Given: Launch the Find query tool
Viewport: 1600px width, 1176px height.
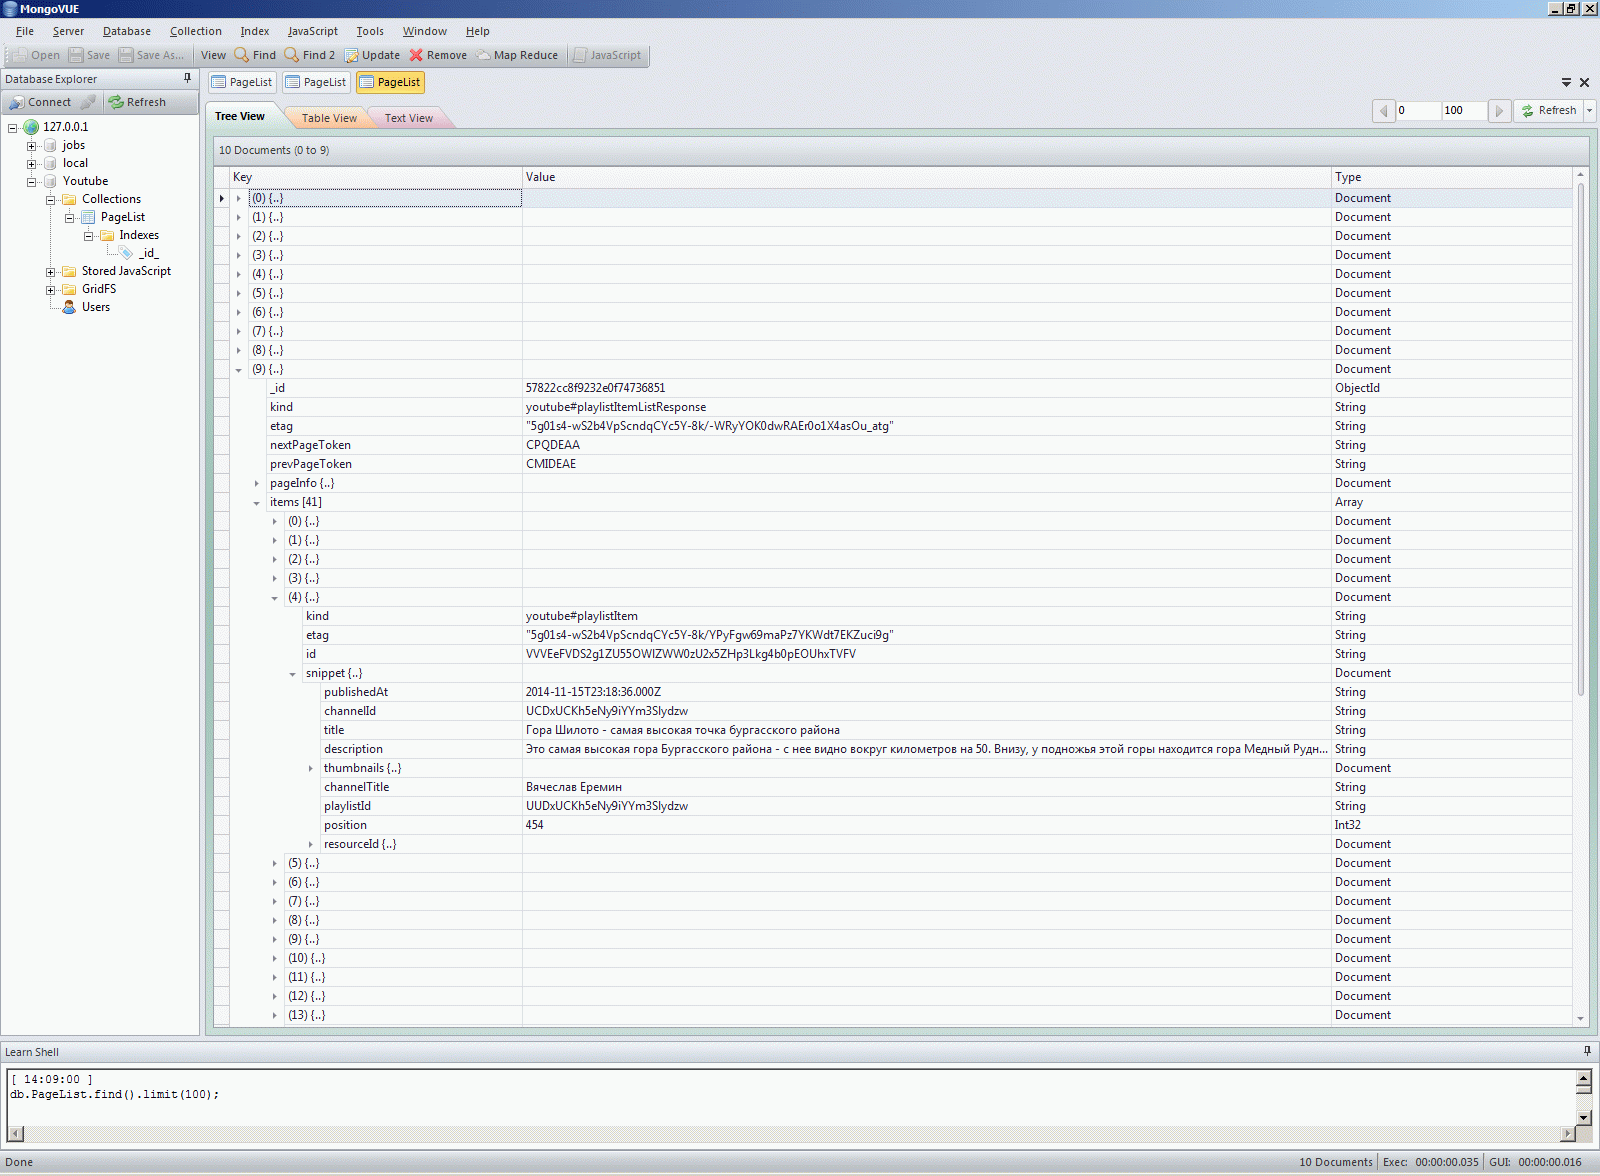Looking at the screenshot, I should coord(255,55).
